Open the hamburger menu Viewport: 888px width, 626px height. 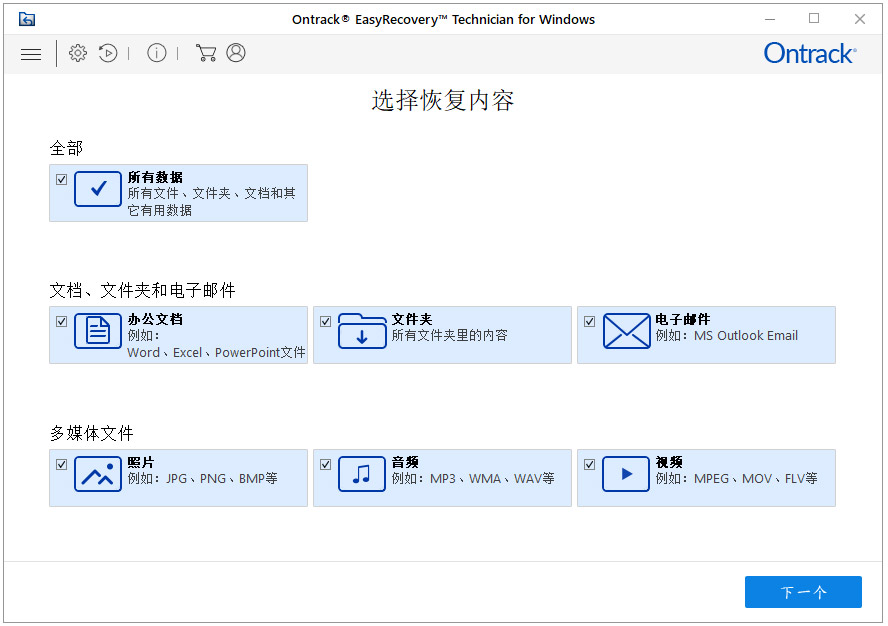click(31, 53)
